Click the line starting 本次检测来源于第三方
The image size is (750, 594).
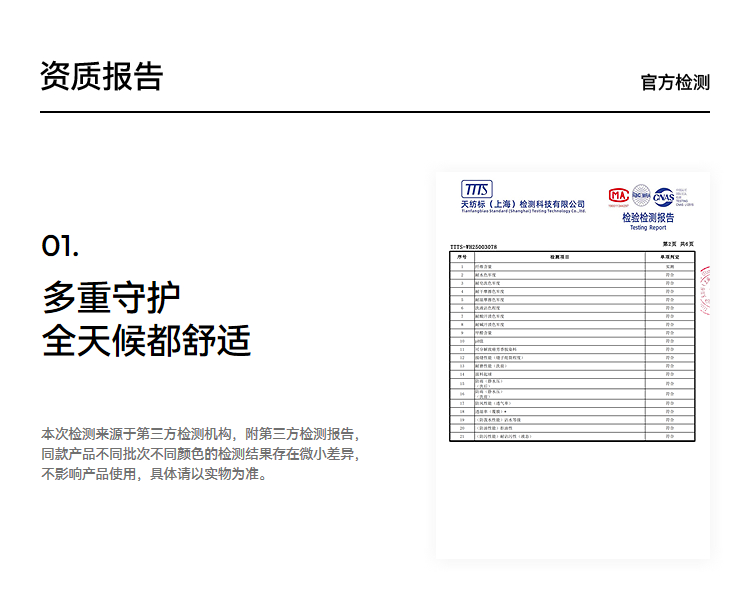[x=200, y=434]
